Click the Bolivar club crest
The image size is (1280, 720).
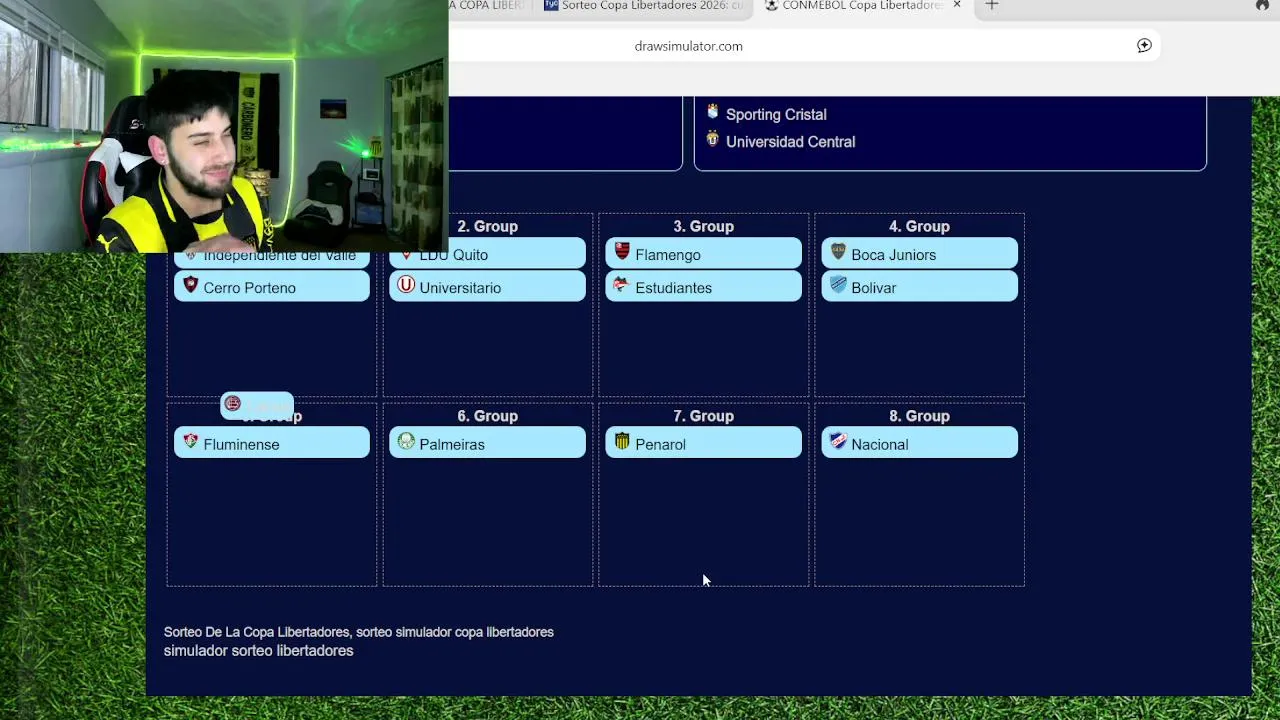(x=838, y=285)
